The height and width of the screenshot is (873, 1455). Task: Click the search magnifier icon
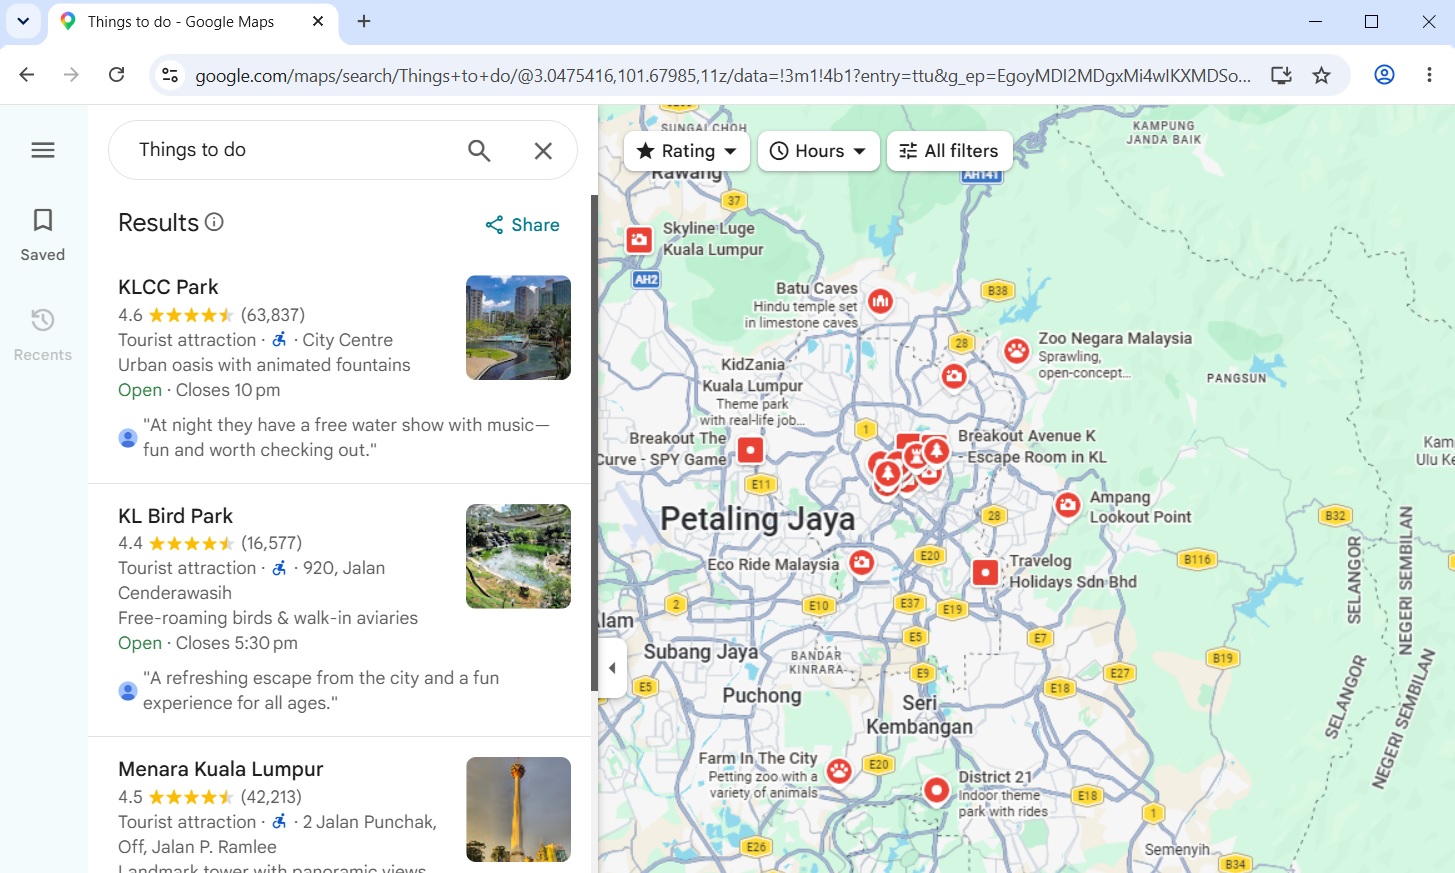479,150
